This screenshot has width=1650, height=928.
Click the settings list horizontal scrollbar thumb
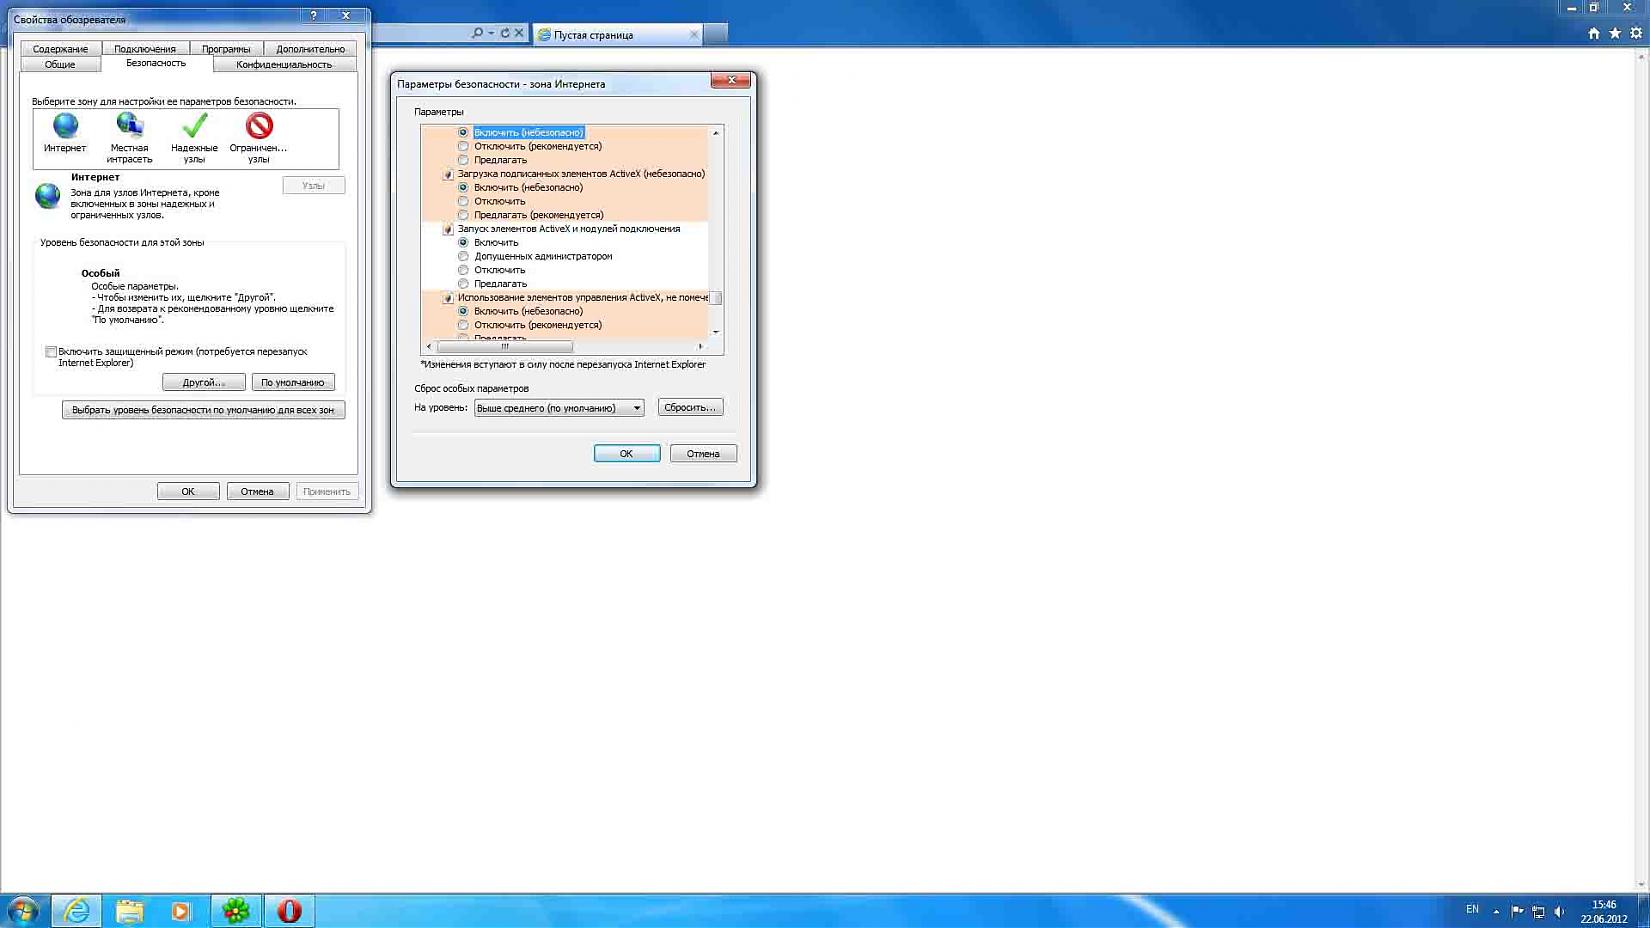click(x=505, y=347)
